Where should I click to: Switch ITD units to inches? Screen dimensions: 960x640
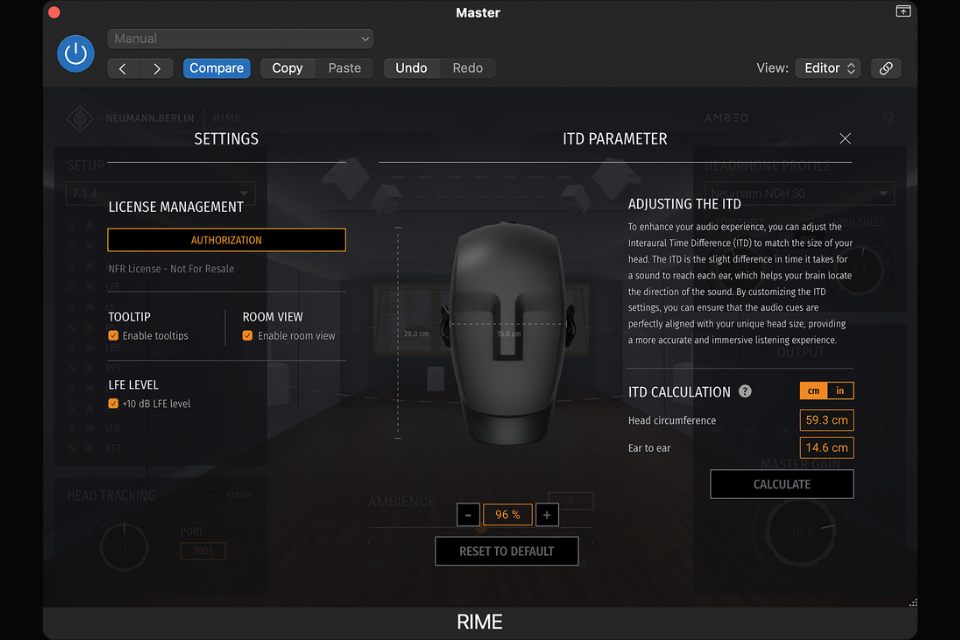tap(840, 391)
